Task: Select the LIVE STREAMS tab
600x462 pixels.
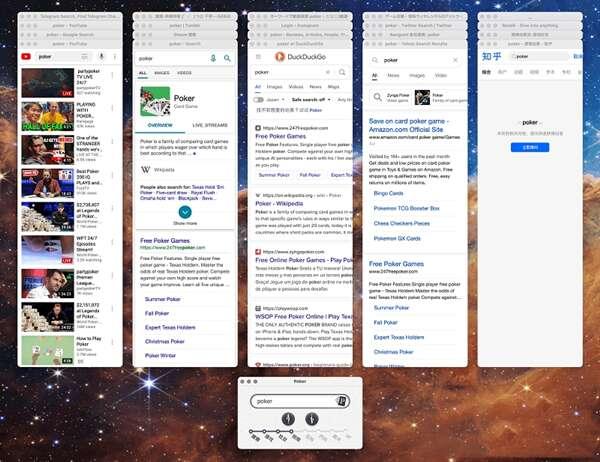Action: click(209, 125)
